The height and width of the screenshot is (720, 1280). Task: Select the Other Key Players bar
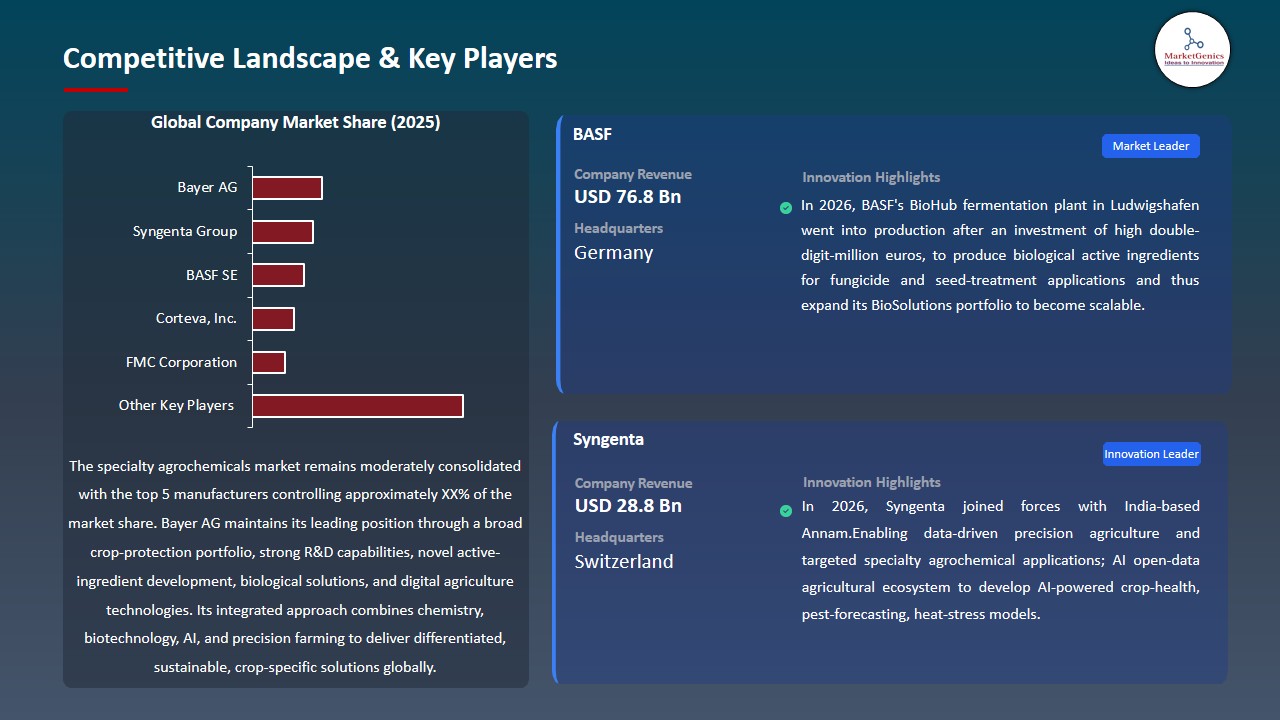pyautogui.click(x=358, y=406)
